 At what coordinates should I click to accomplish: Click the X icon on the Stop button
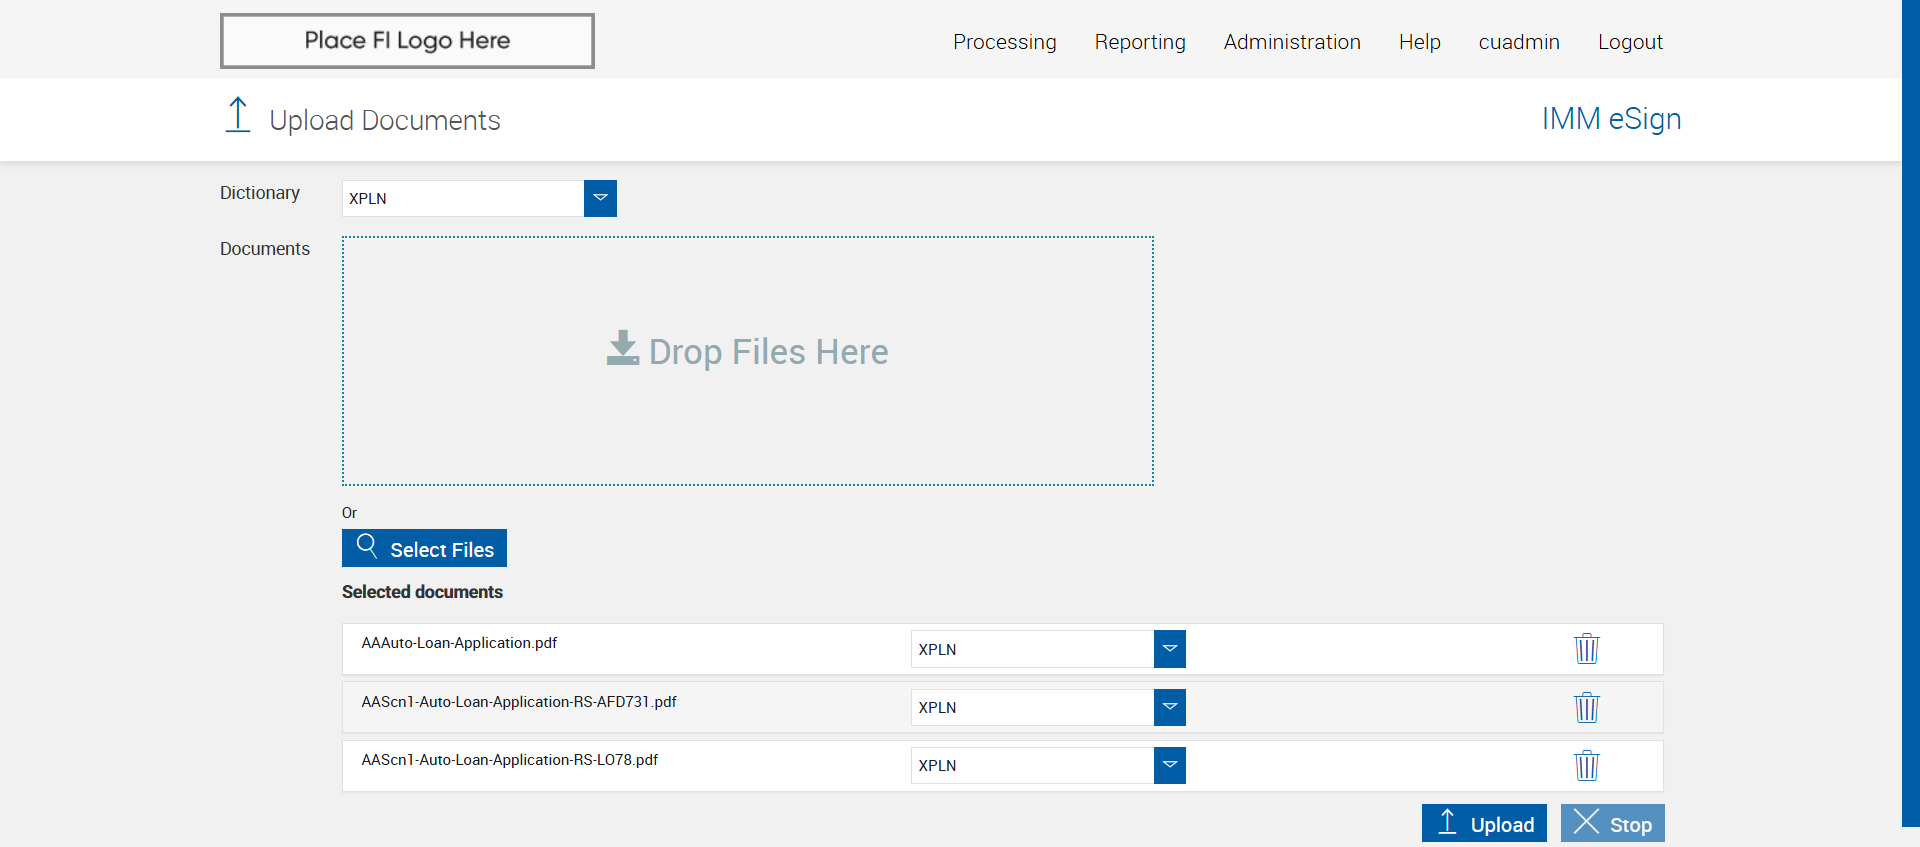click(1586, 822)
